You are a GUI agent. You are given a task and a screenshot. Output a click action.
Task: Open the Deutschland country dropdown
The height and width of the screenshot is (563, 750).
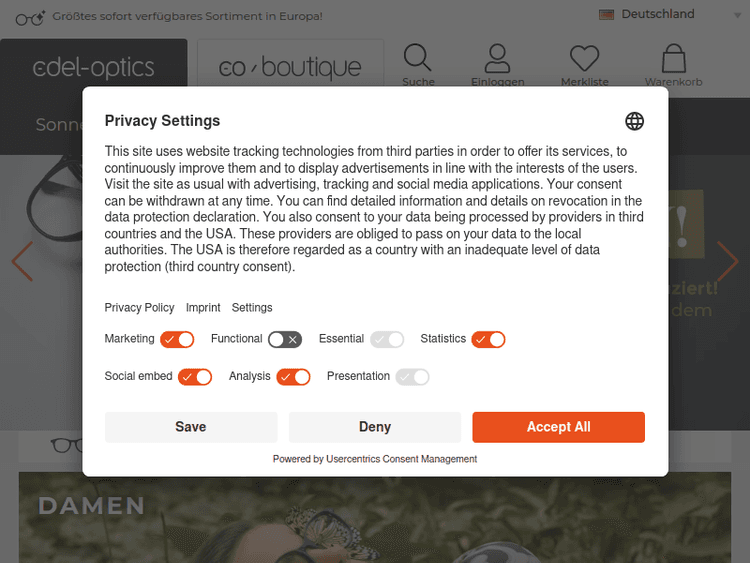(661, 14)
